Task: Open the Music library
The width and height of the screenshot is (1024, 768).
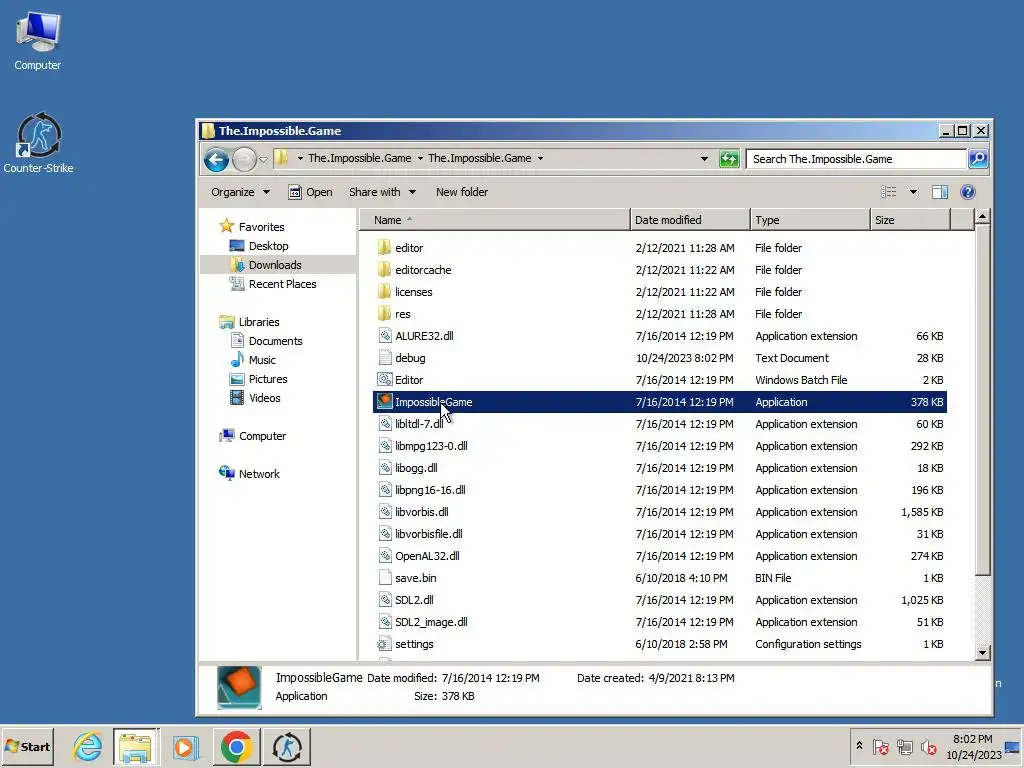Action: [253, 360]
